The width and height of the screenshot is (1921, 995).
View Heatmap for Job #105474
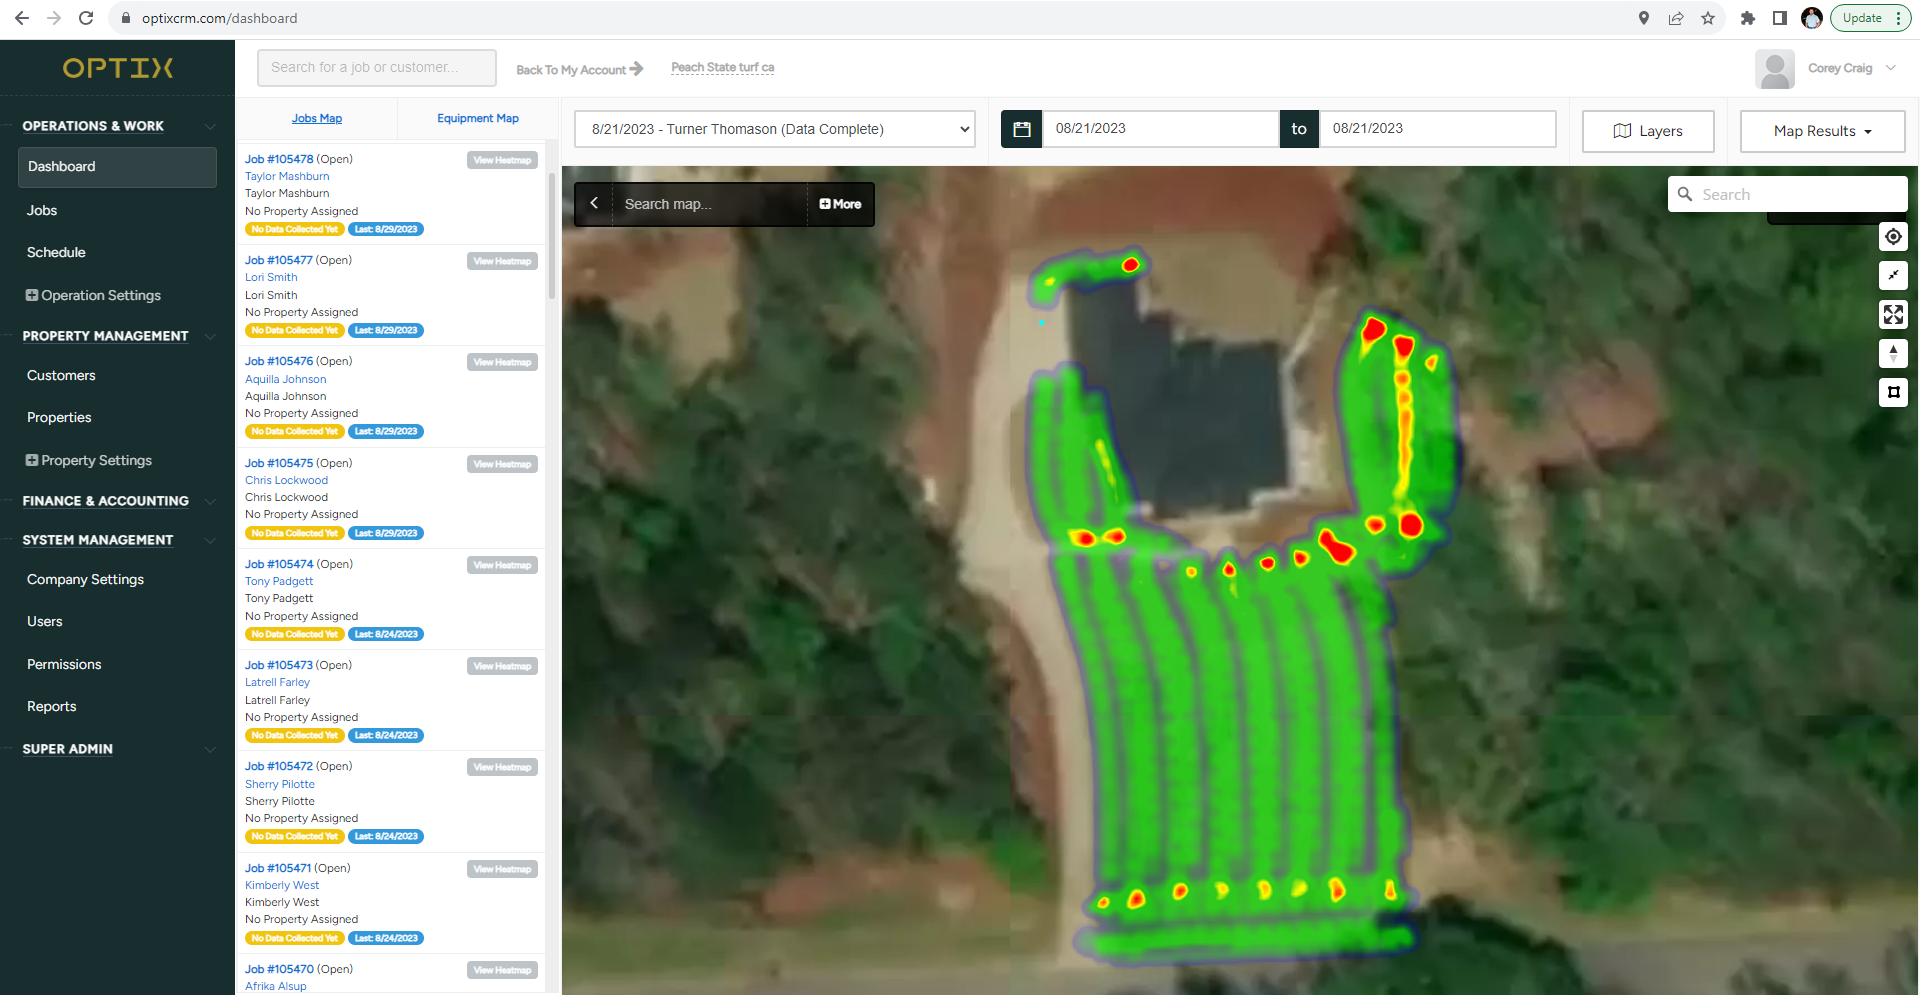tap(502, 565)
